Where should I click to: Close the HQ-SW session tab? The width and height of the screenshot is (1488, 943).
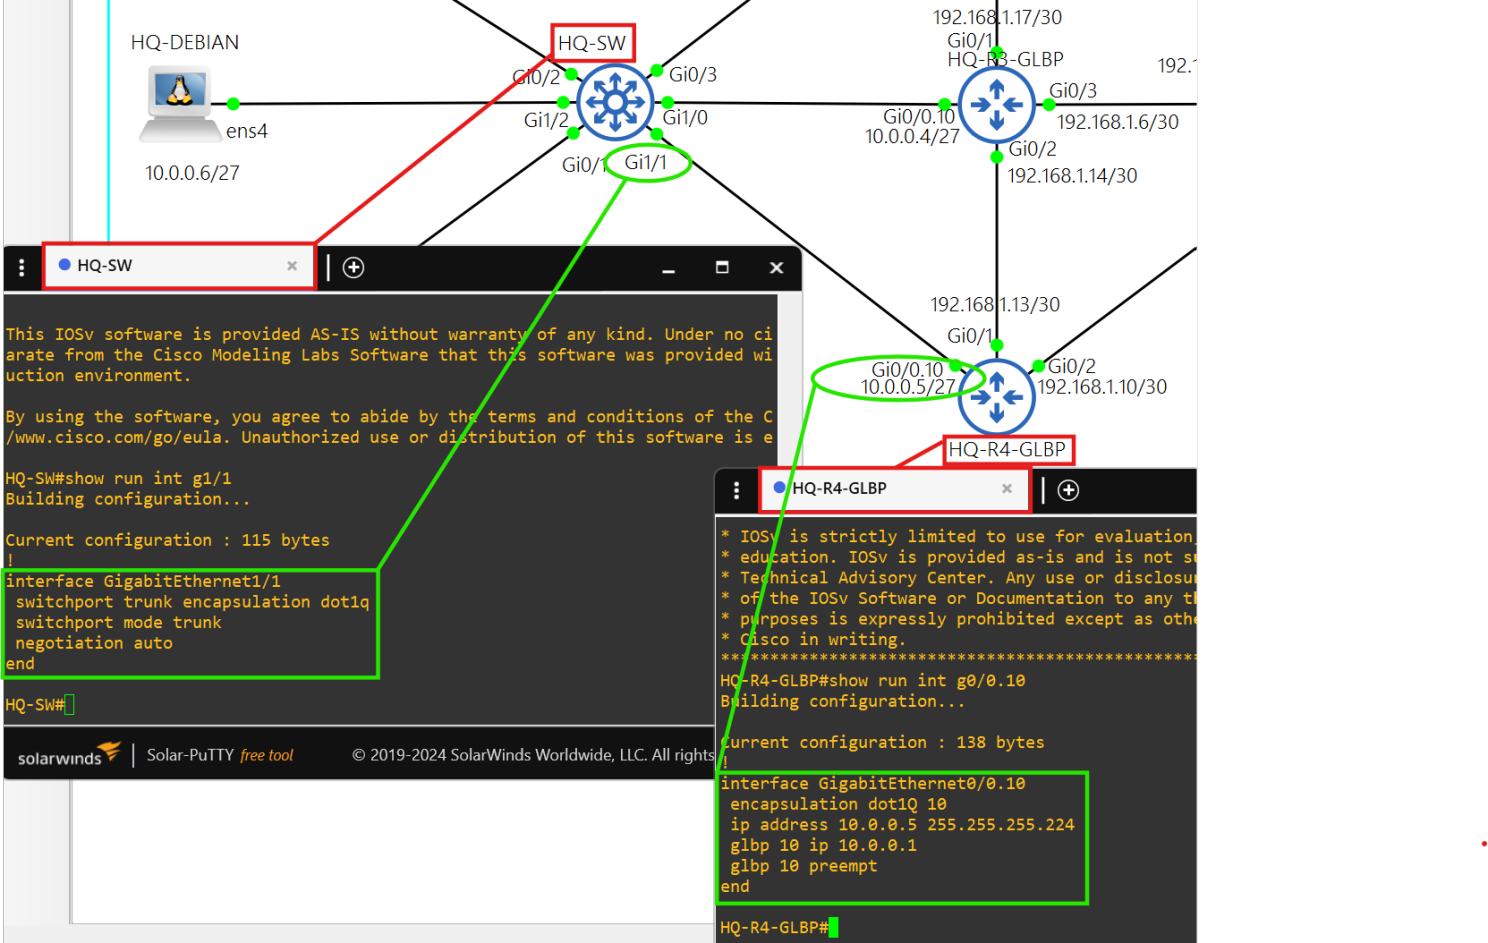tap(292, 266)
